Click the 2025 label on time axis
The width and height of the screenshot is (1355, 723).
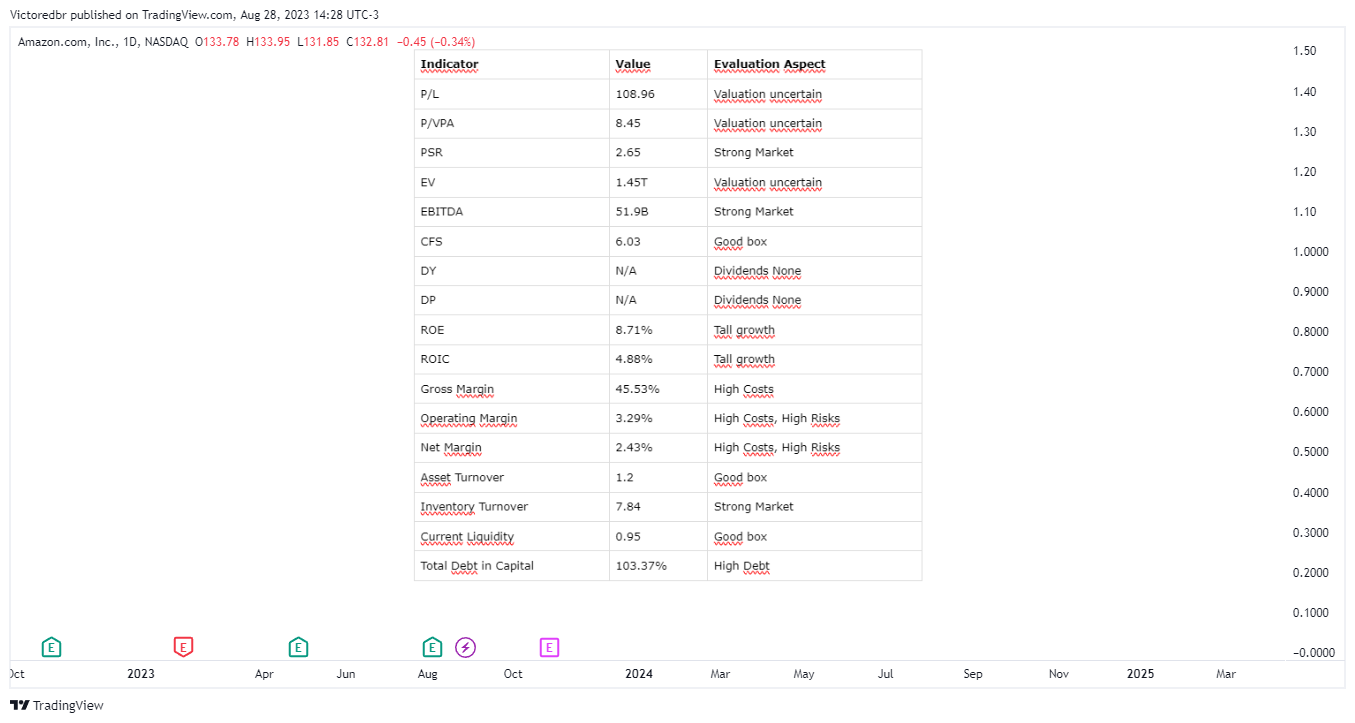[1140, 674]
